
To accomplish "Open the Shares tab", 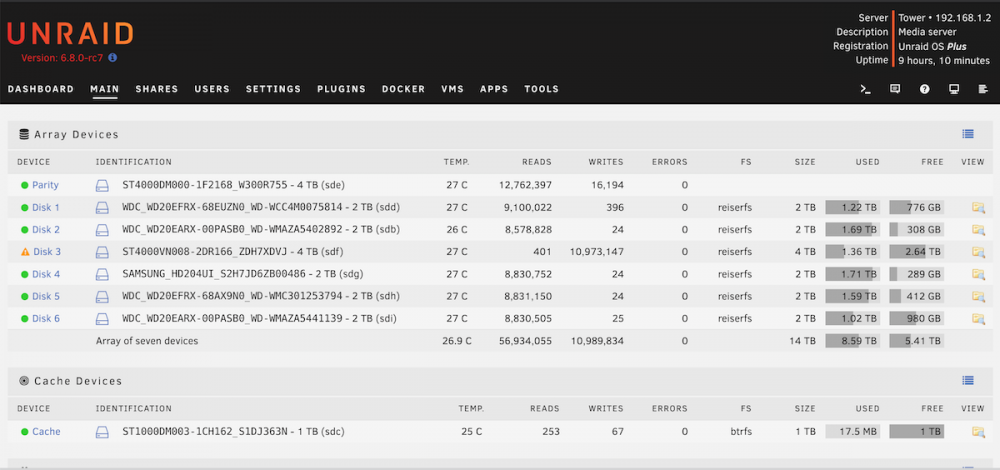I will (x=157, y=89).
